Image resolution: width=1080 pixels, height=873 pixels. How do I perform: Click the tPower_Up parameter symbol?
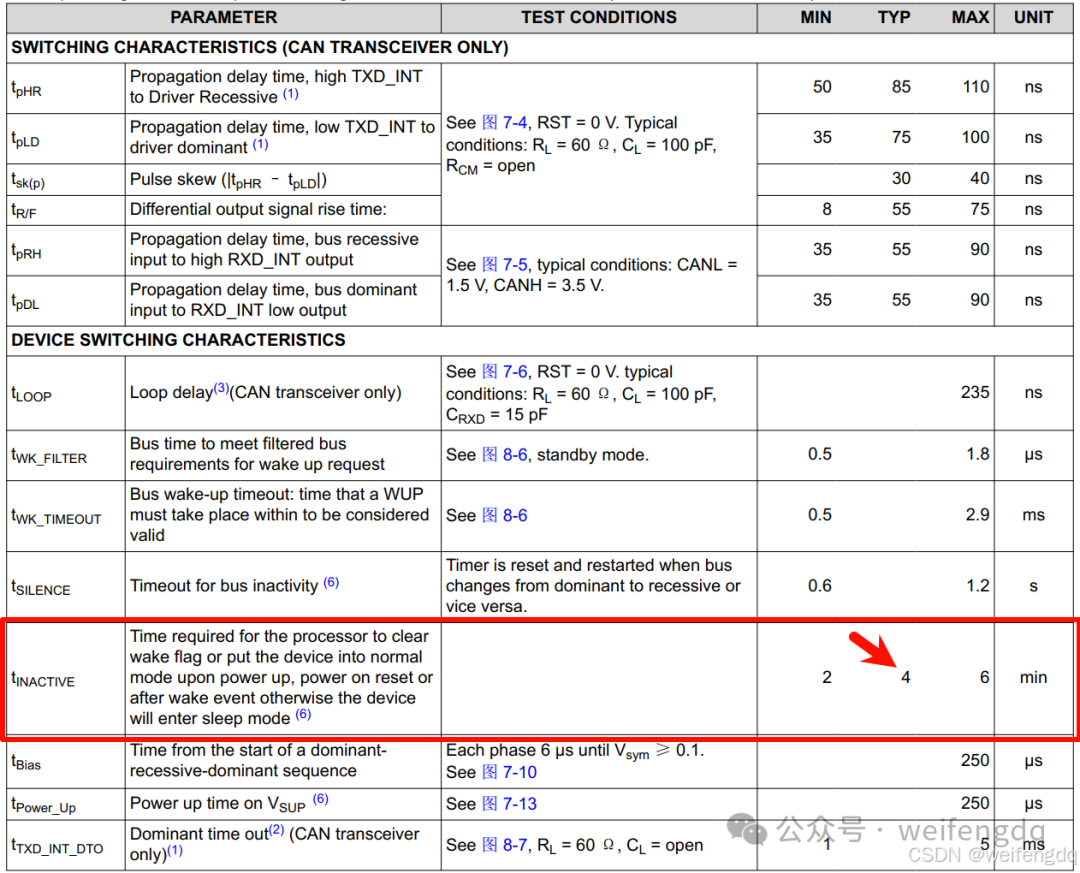43,805
